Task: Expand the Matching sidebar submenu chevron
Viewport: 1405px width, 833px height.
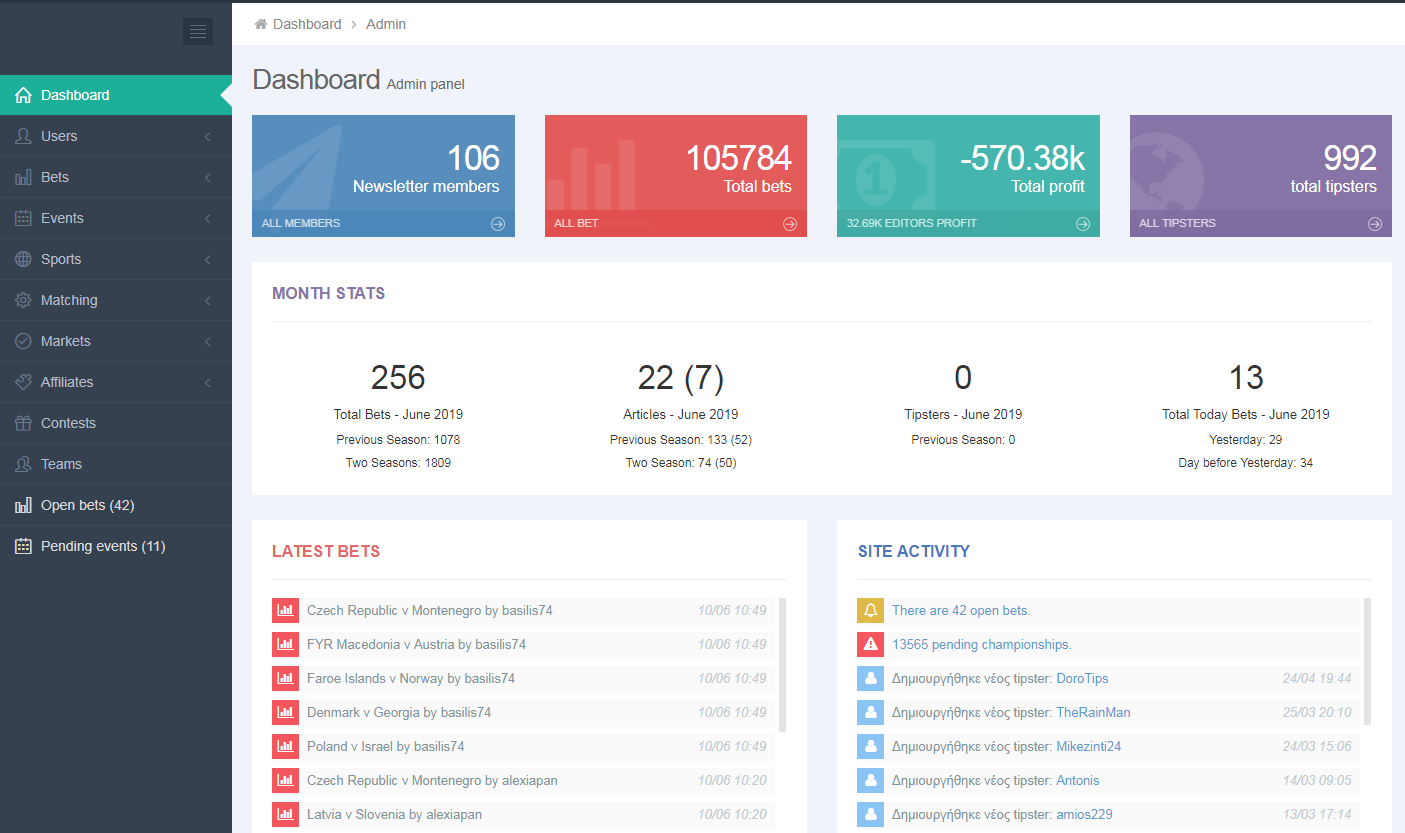Action: tap(207, 300)
